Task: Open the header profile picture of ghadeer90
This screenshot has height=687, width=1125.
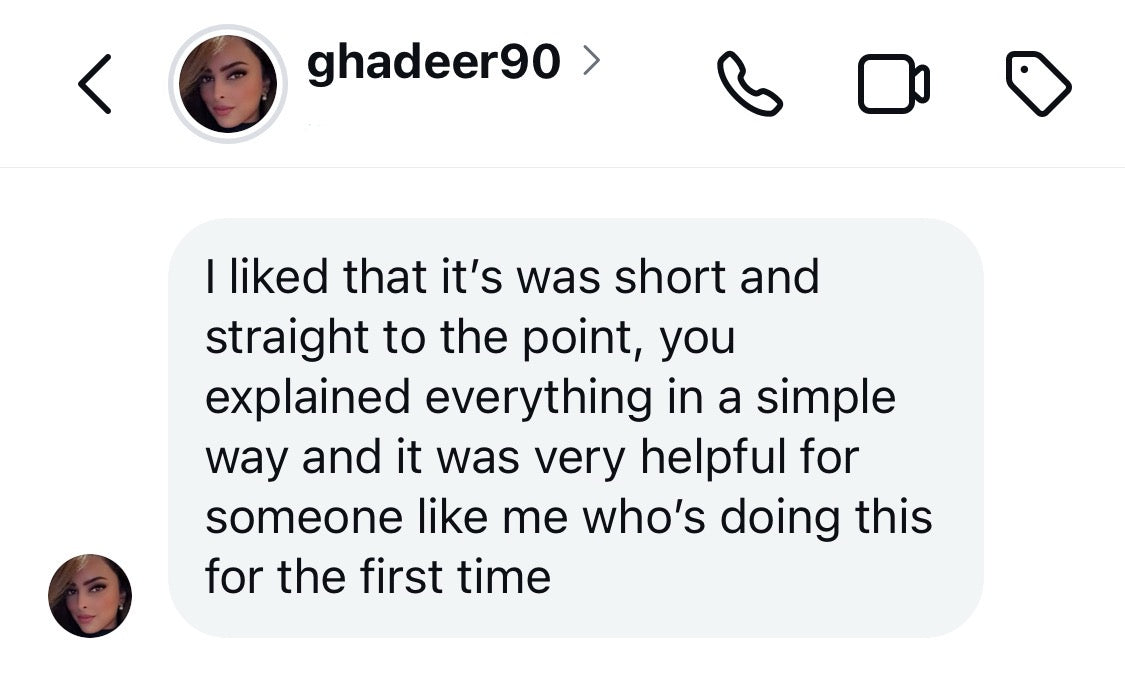Action: (x=228, y=84)
